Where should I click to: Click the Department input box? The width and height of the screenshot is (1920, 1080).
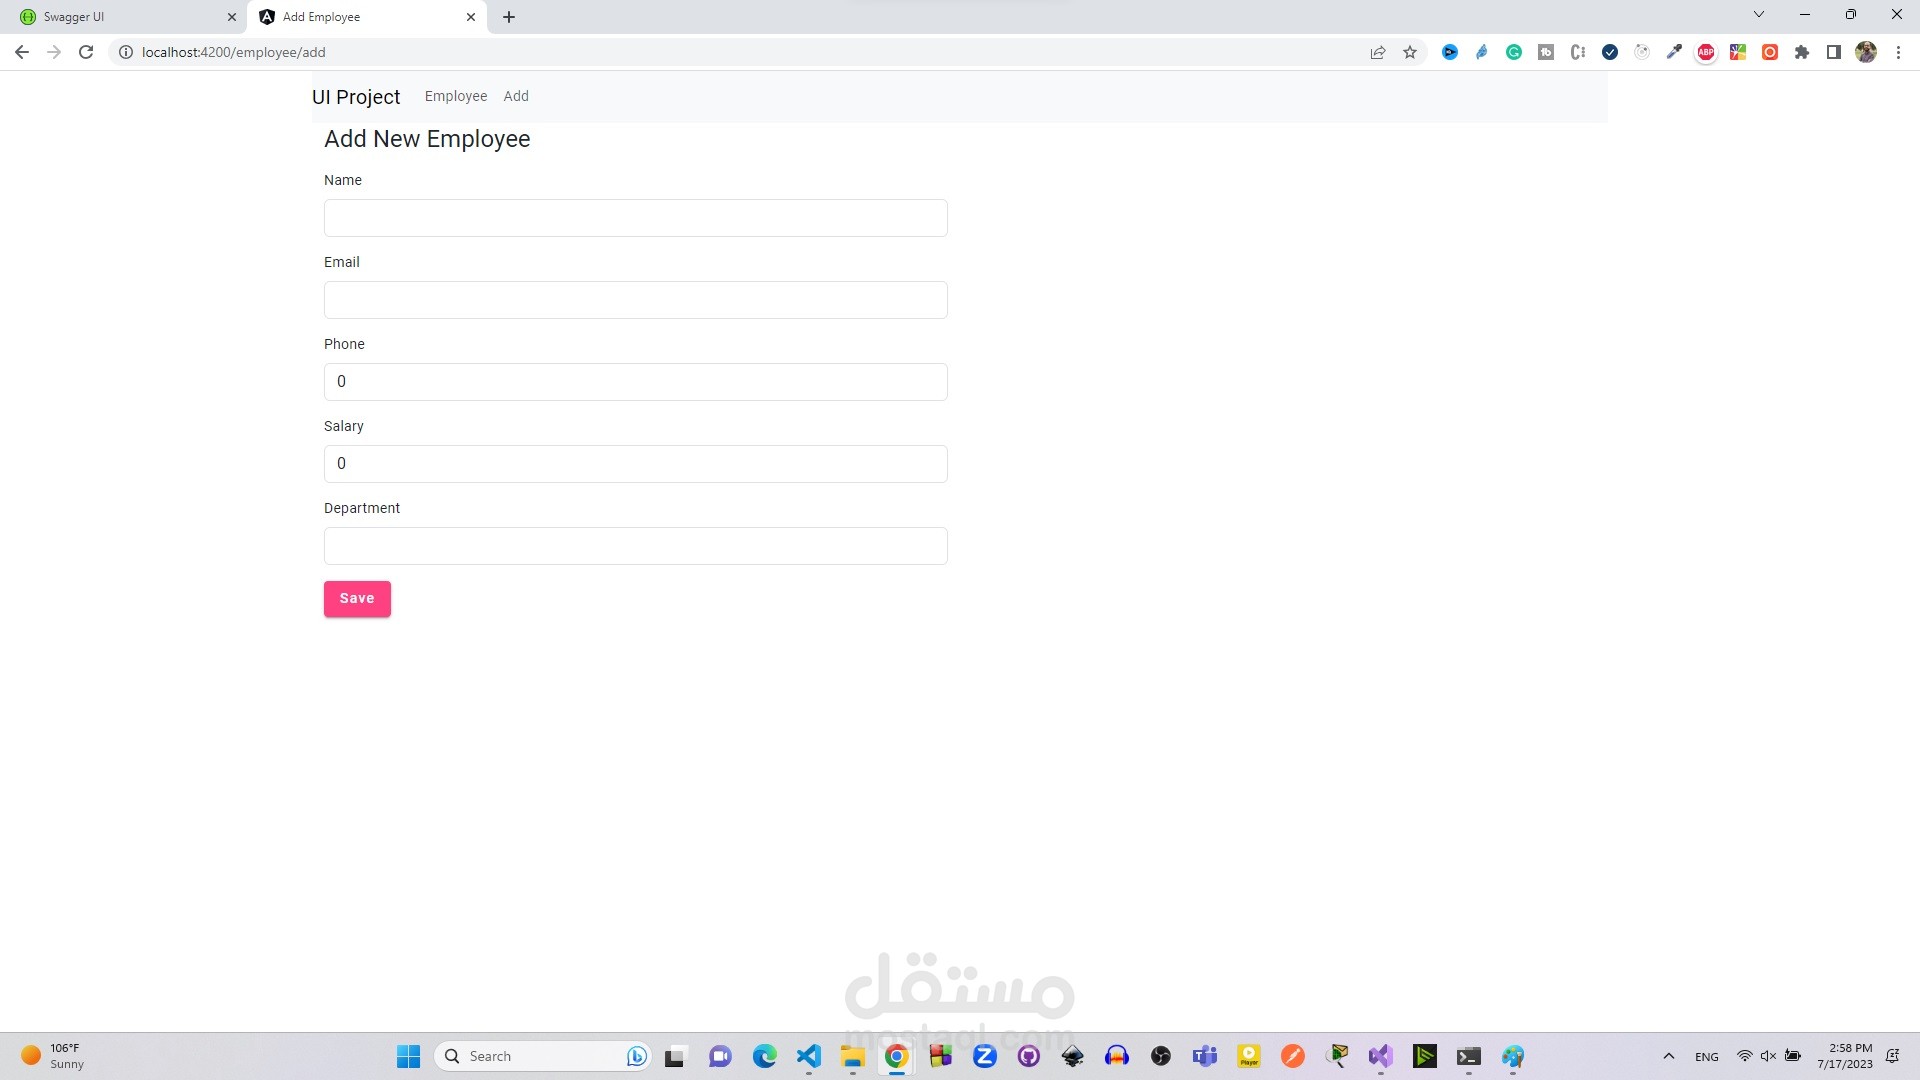click(635, 546)
